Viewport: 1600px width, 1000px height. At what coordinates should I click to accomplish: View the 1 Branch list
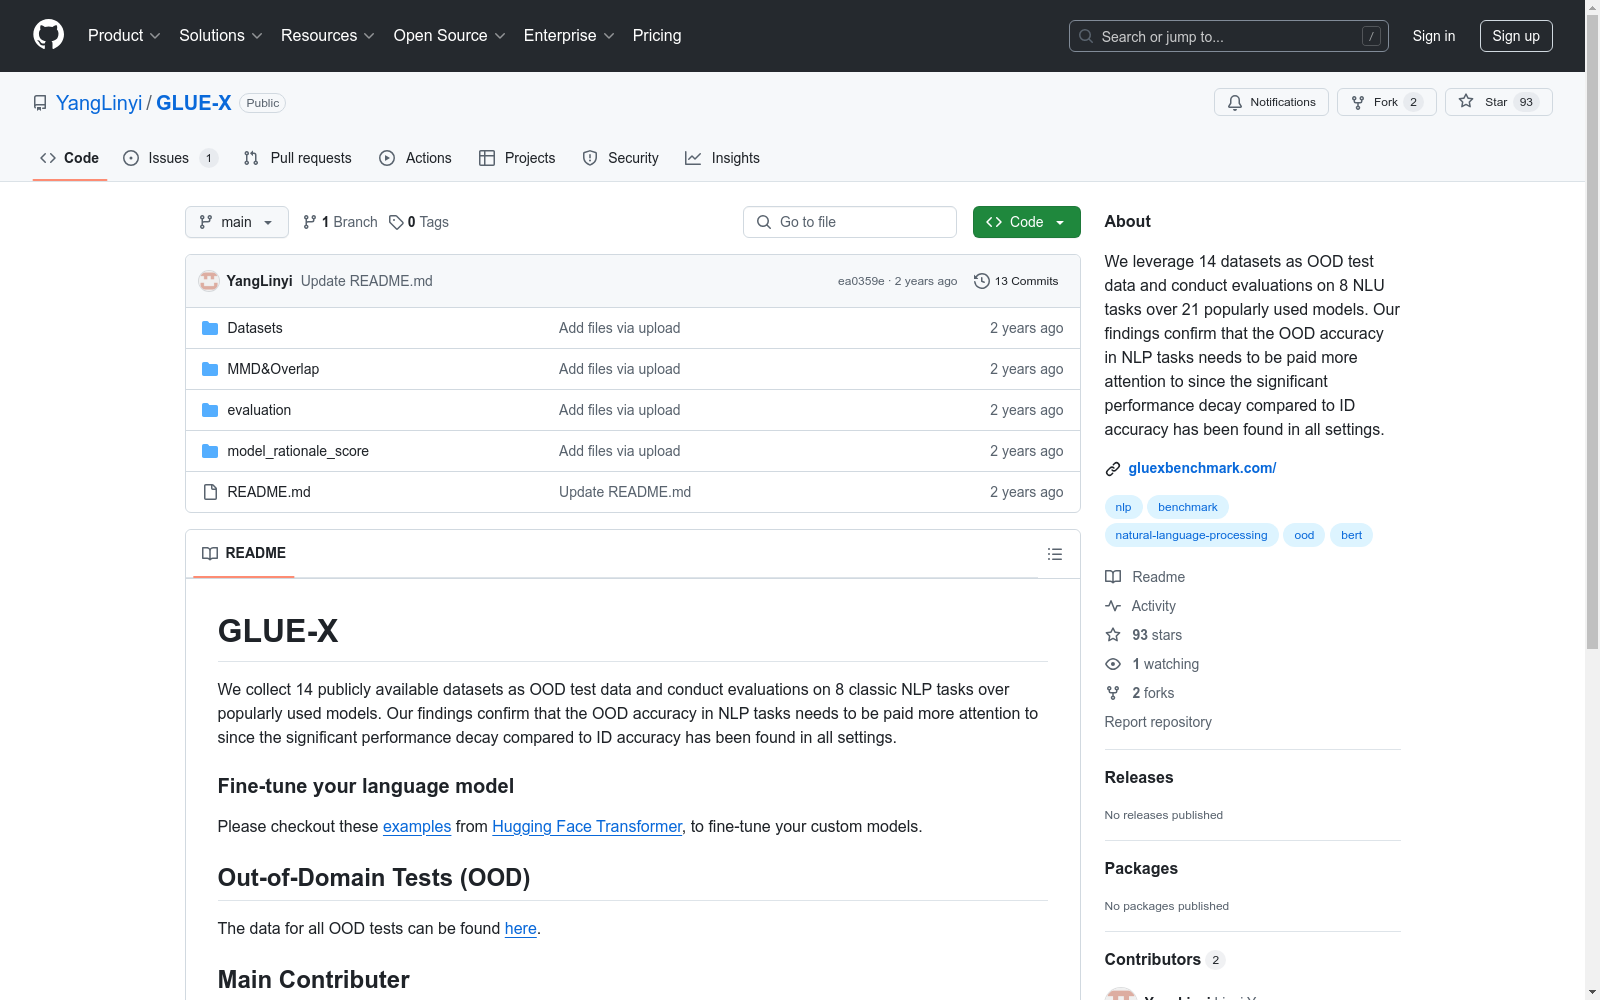340,222
